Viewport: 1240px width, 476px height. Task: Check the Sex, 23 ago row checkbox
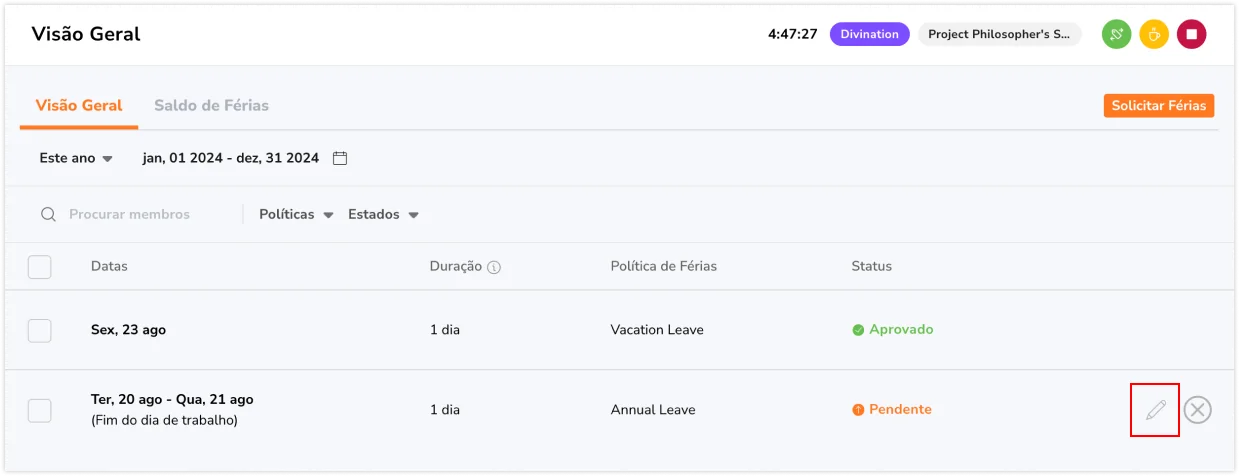tap(39, 330)
